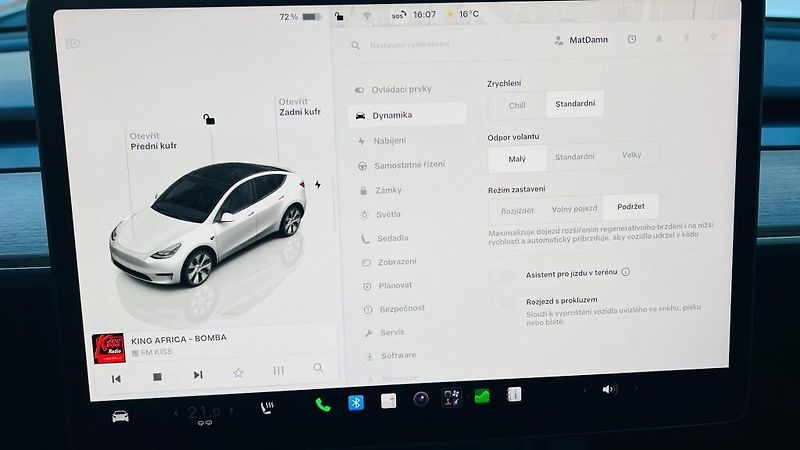Open Světla settings menu
Screen dimensions: 800x450
[x=382, y=215]
